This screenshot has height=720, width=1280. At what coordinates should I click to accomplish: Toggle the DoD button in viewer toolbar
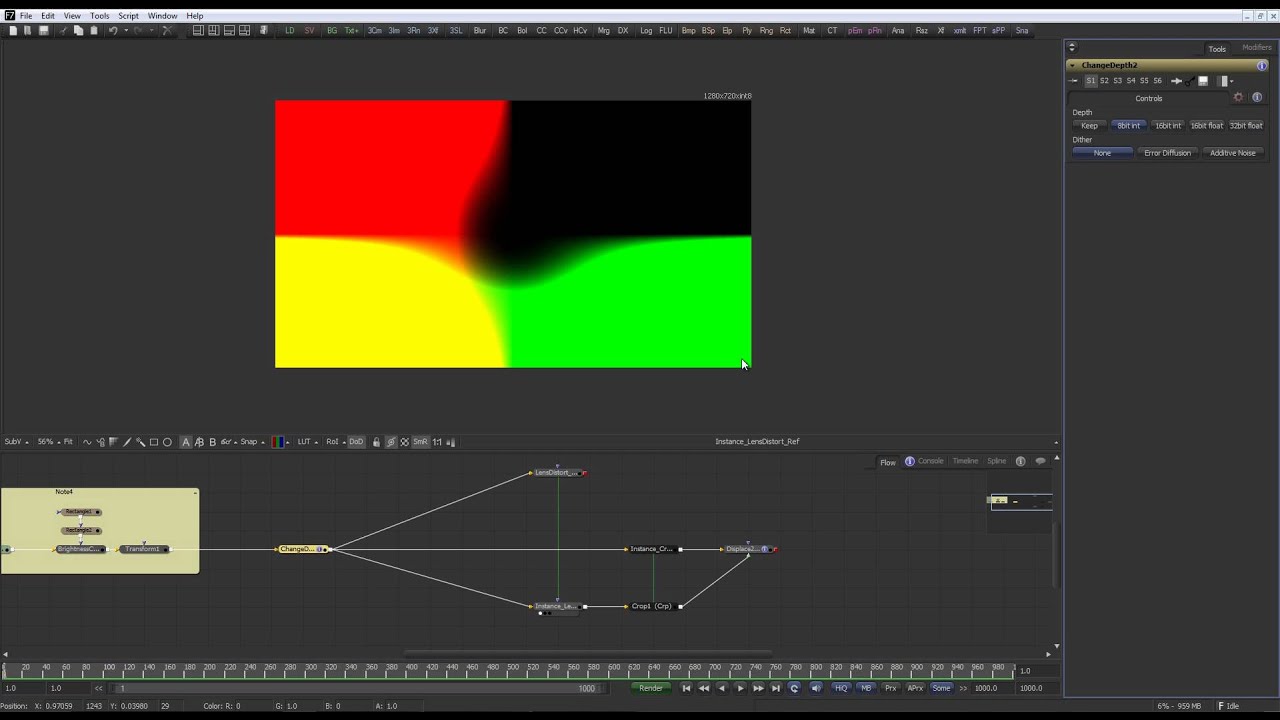point(356,442)
